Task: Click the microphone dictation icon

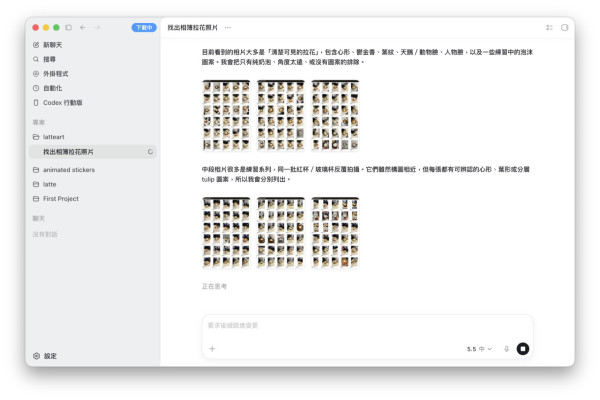Action: click(x=506, y=349)
